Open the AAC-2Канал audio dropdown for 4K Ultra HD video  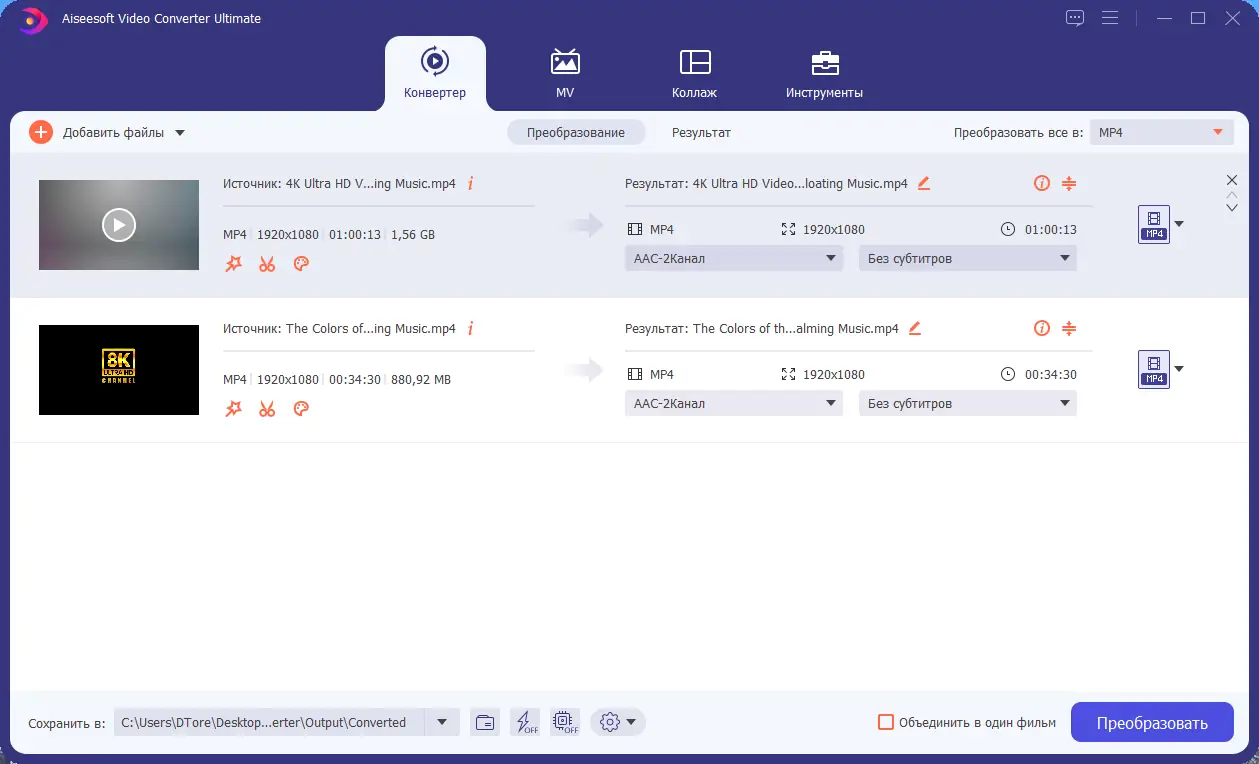(x=734, y=258)
